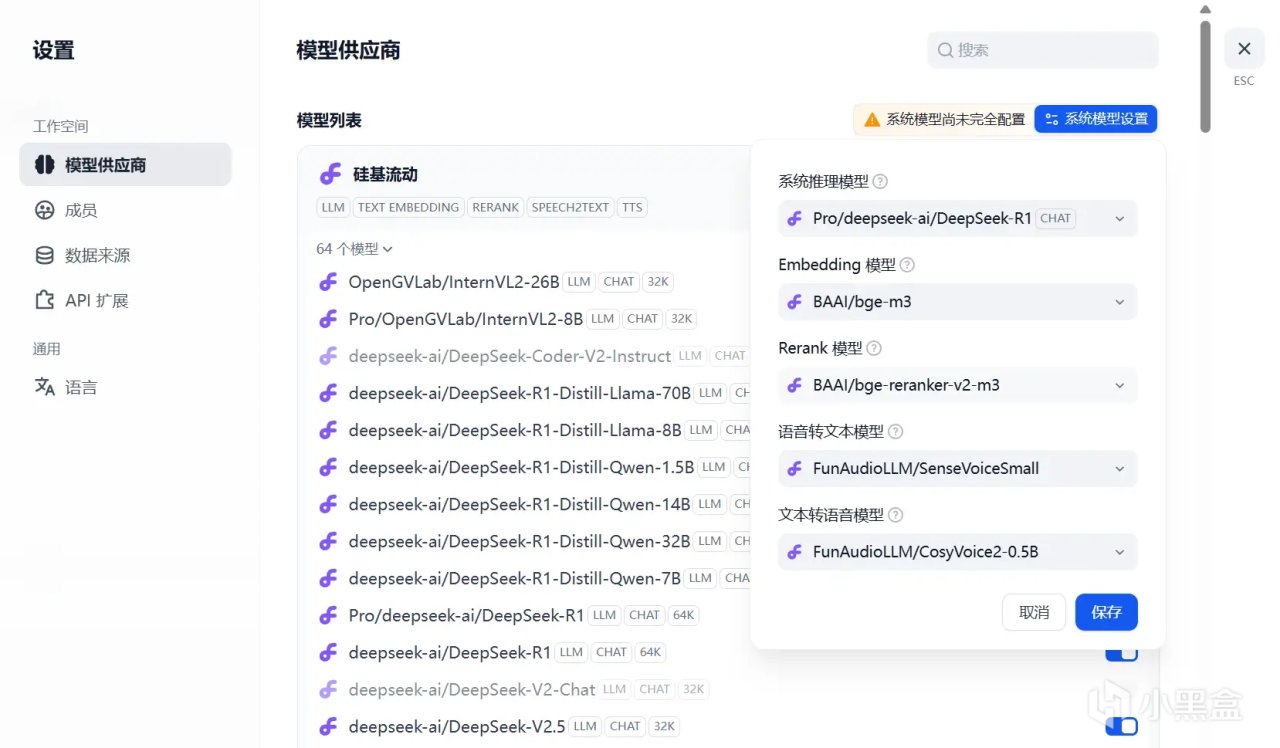Click the help icon beside 语音转文本模型
This screenshot has height=748, width=1280.
pyautogui.click(x=896, y=432)
